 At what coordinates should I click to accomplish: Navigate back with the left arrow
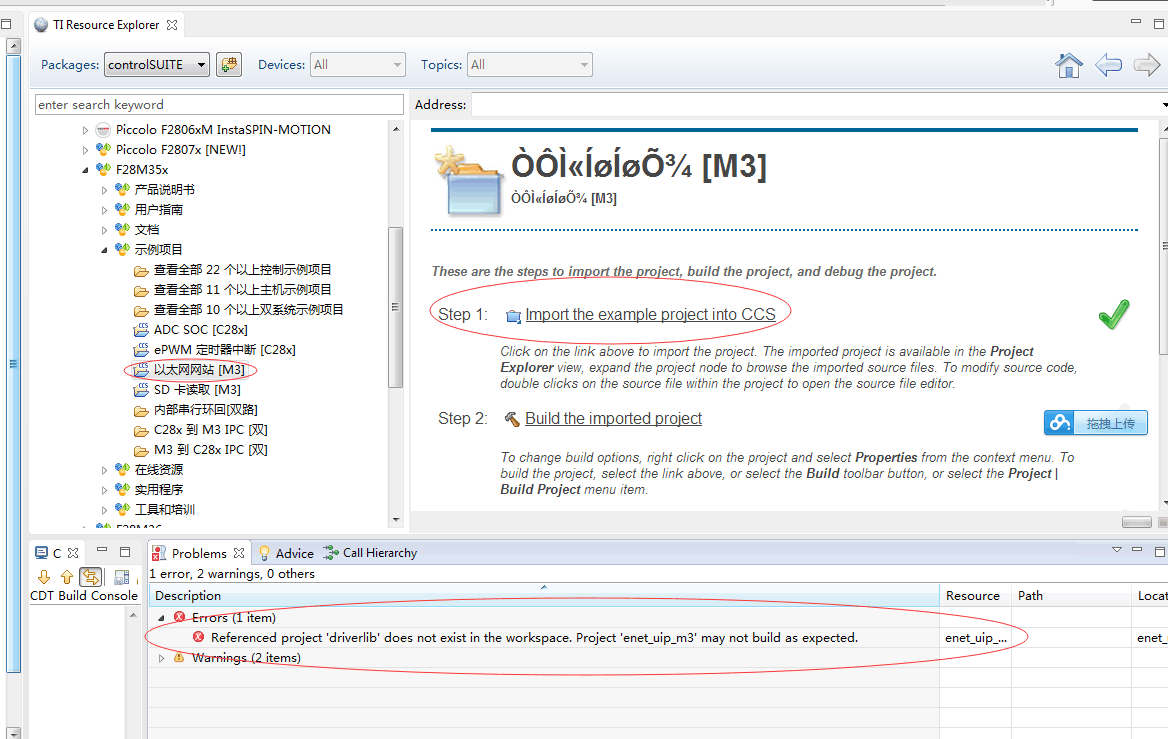pyautogui.click(x=1108, y=66)
